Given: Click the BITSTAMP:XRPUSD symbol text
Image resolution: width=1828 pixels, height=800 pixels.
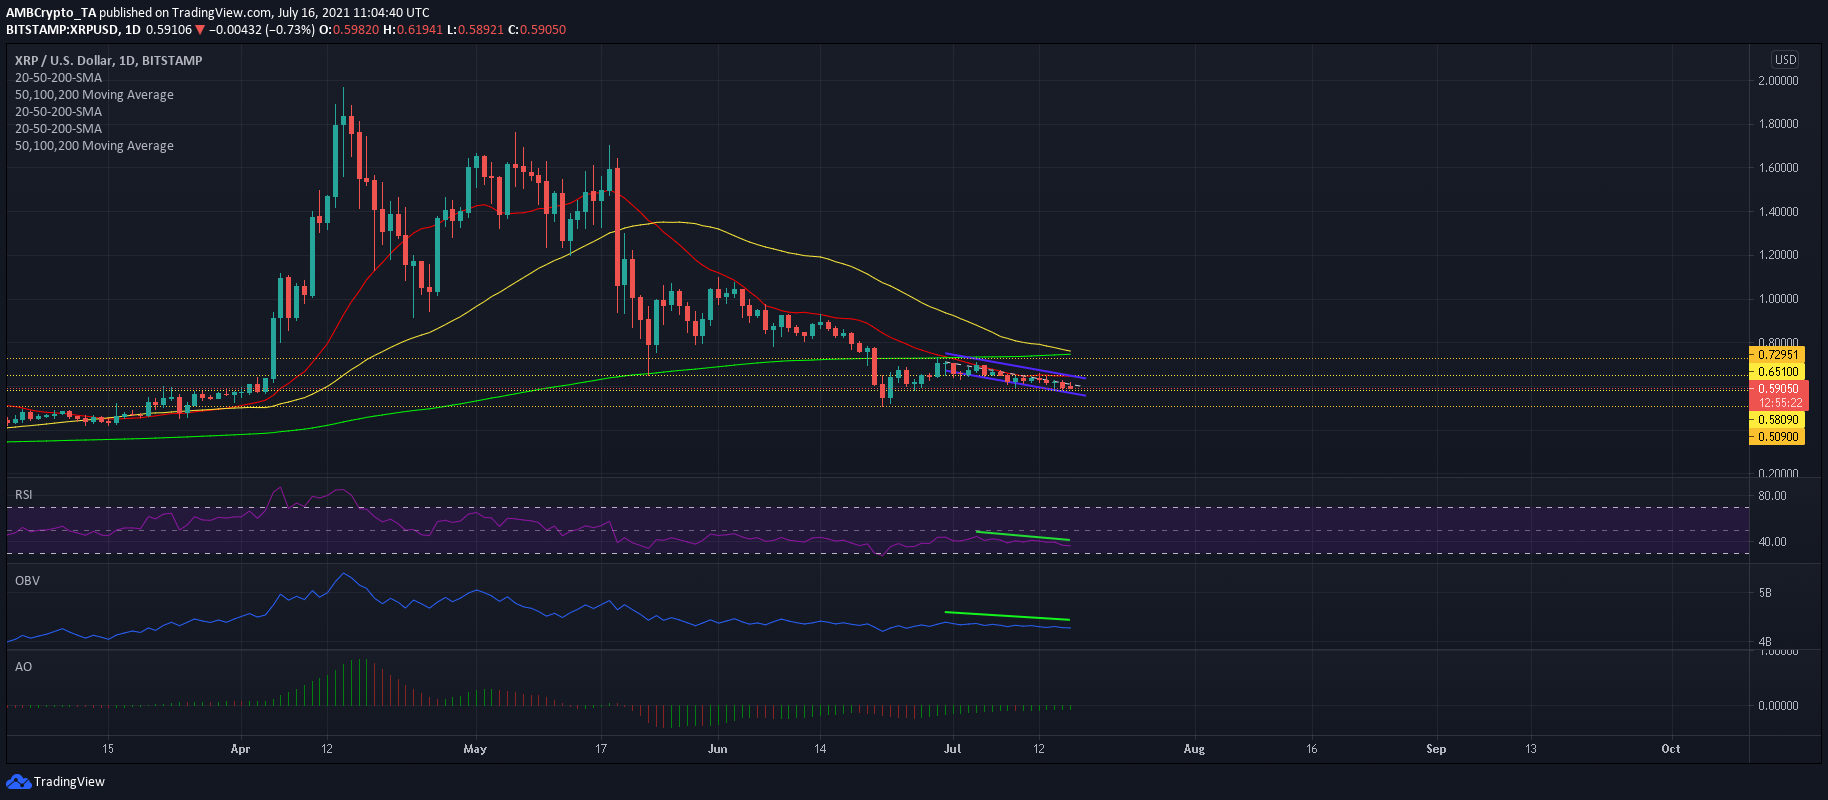Looking at the screenshot, I should [x=64, y=29].
